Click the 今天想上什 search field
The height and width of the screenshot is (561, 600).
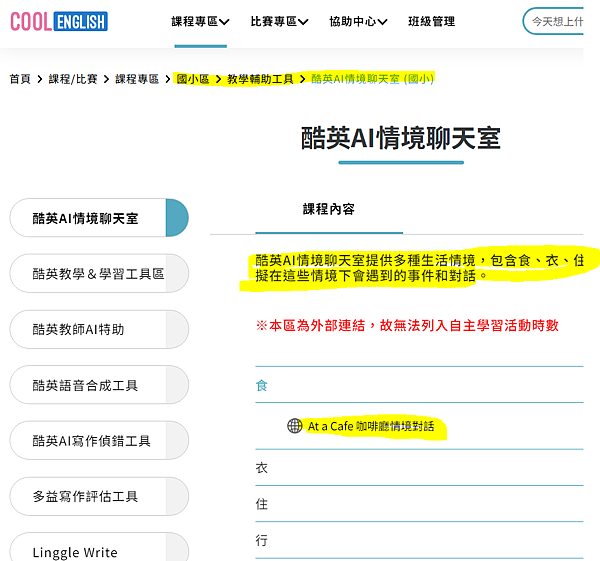[x=553, y=21]
